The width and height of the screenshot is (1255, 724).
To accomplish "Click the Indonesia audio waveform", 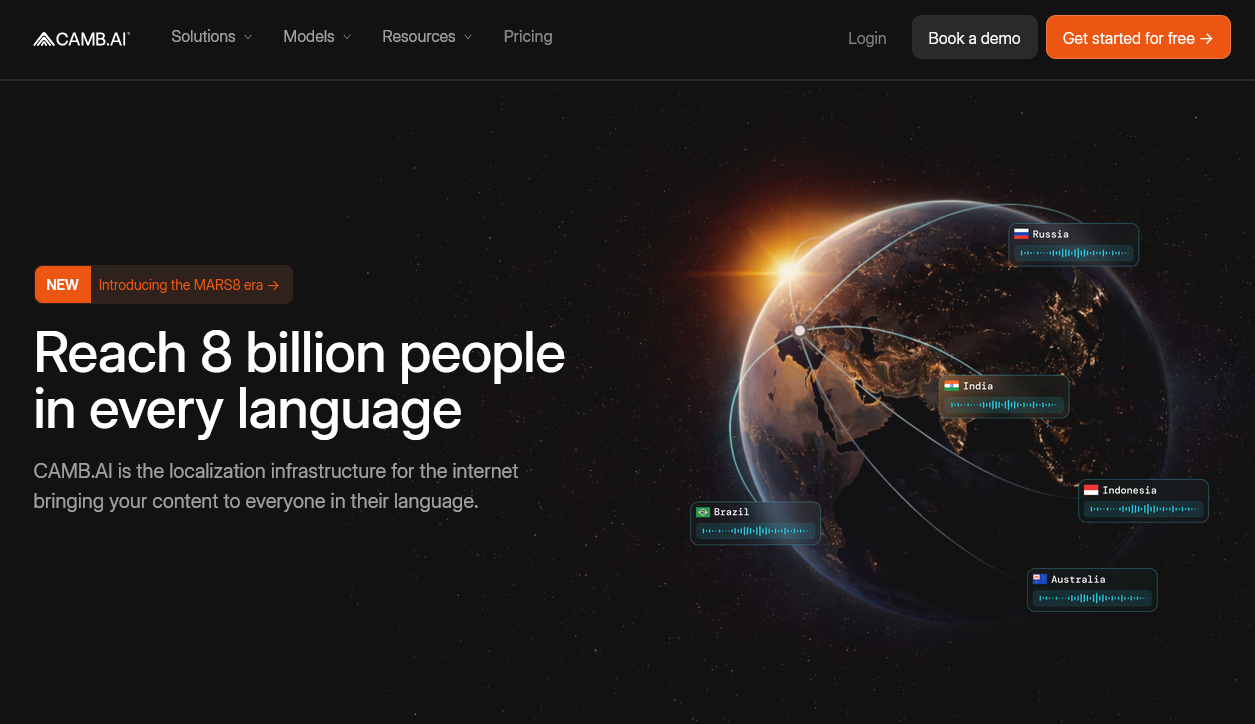I will coord(1144,509).
